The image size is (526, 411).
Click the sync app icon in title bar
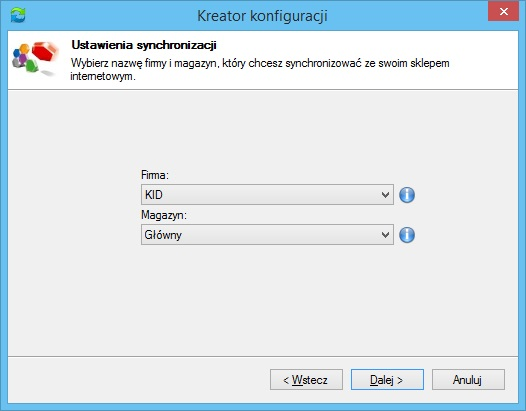tap(18, 15)
